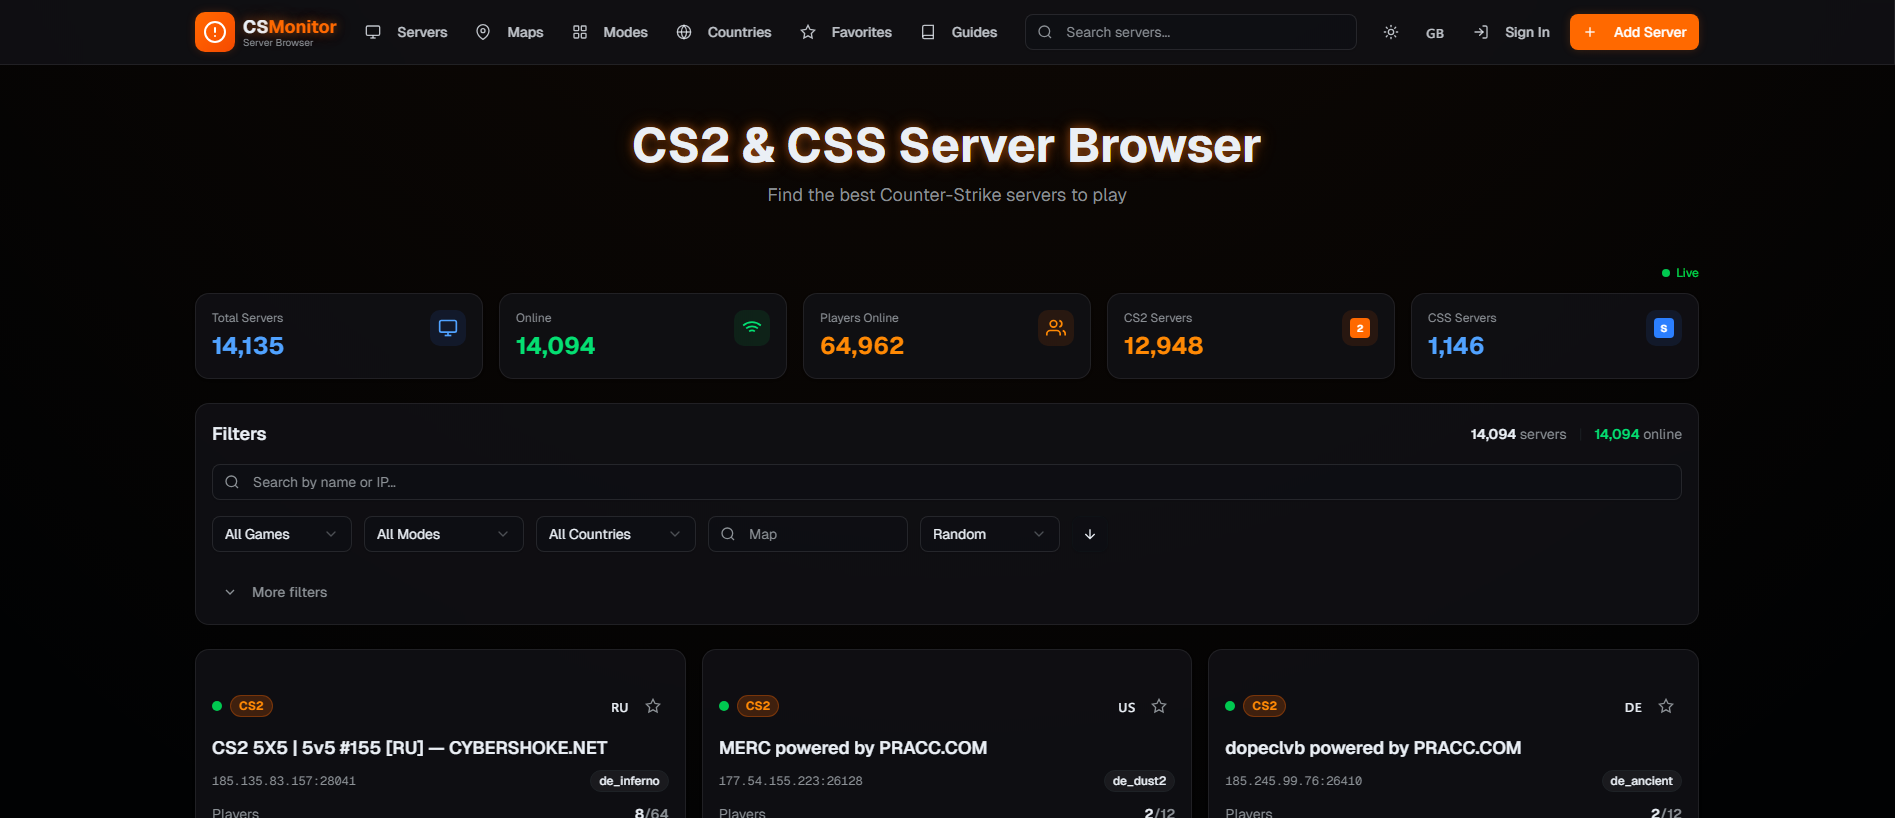The image size is (1895, 818).
Task: Open the Random sort dropdown
Action: 990,534
